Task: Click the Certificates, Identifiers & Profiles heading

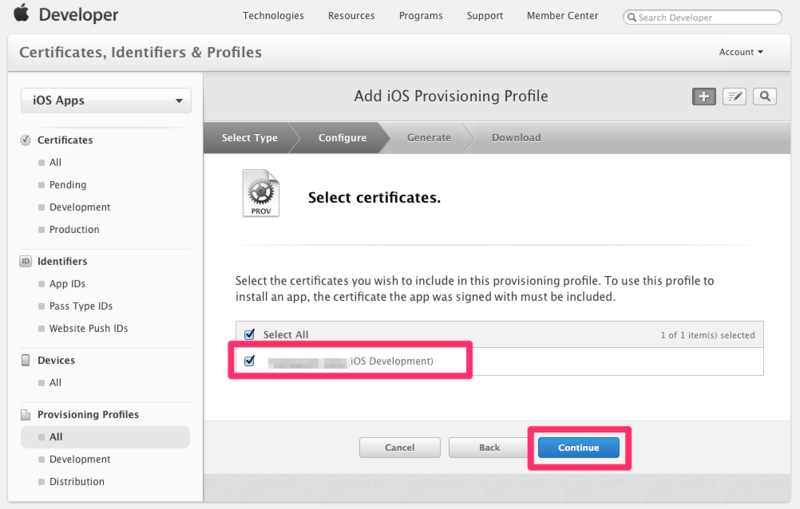Action: pos(140,52)
